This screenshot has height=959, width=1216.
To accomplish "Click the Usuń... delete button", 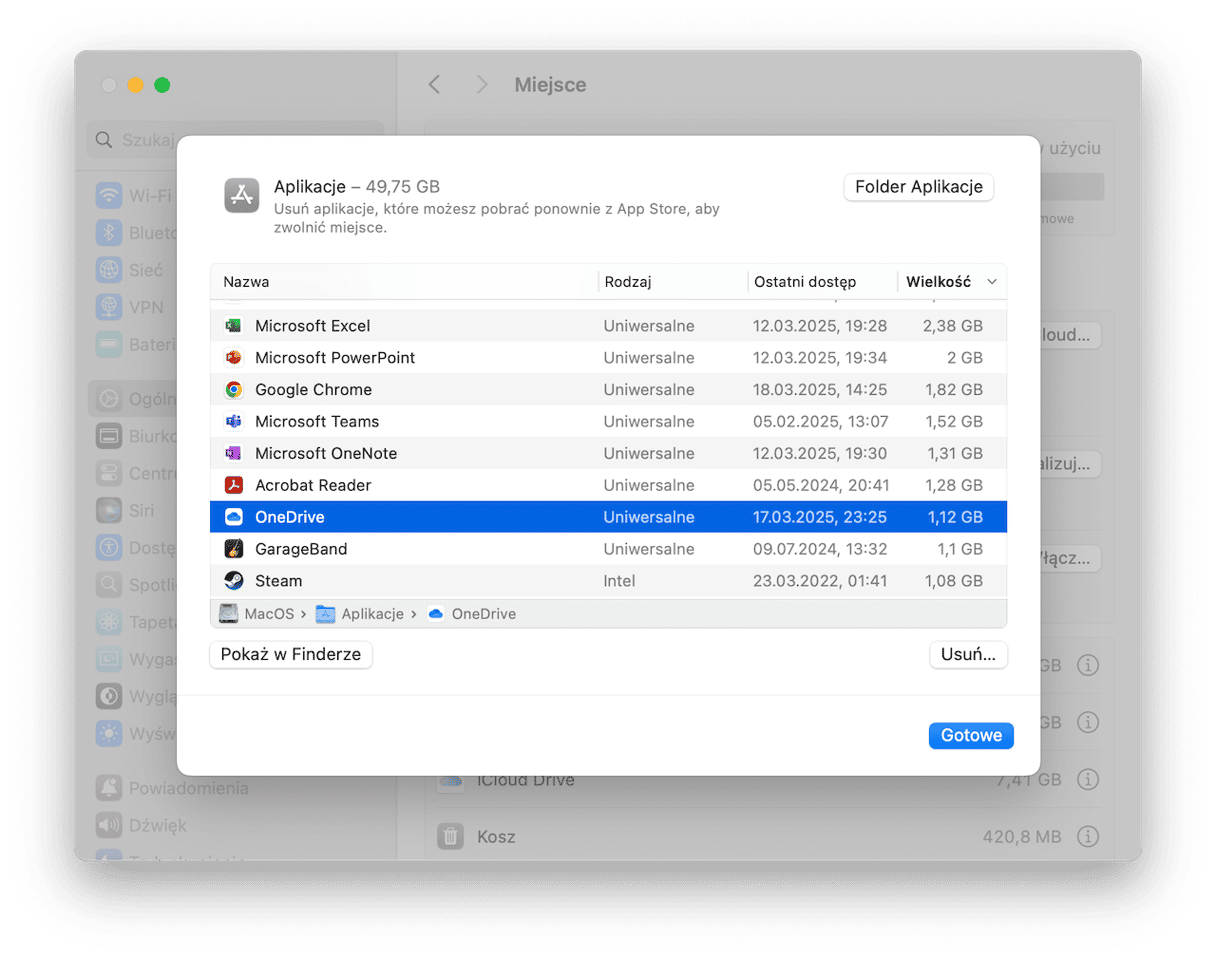I will click(968, 655).
